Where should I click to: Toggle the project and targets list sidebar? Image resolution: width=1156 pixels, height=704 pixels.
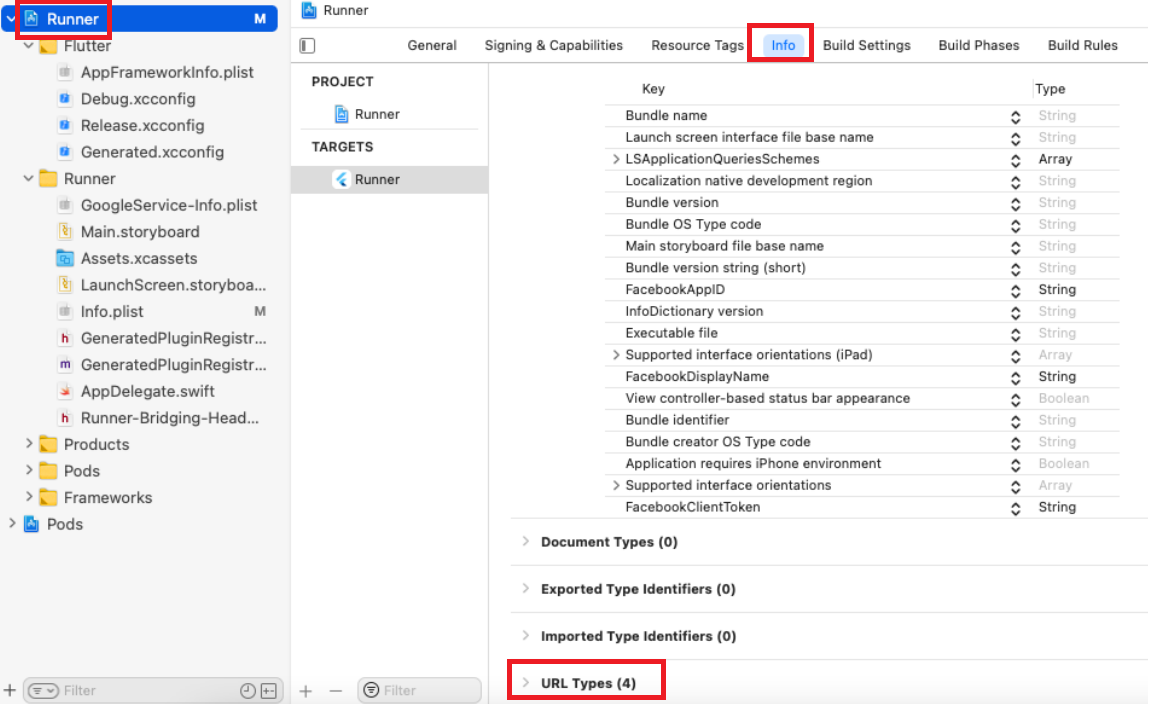(x=307, y=46)
